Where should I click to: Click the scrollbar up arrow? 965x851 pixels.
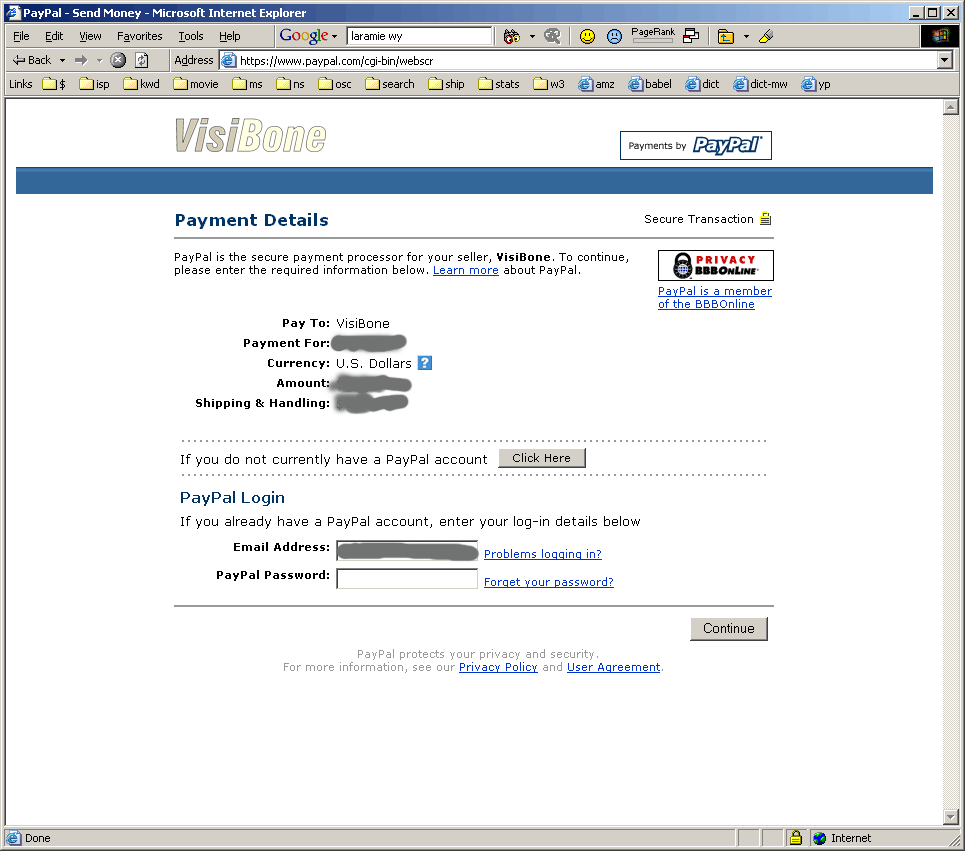coord(951,108)
